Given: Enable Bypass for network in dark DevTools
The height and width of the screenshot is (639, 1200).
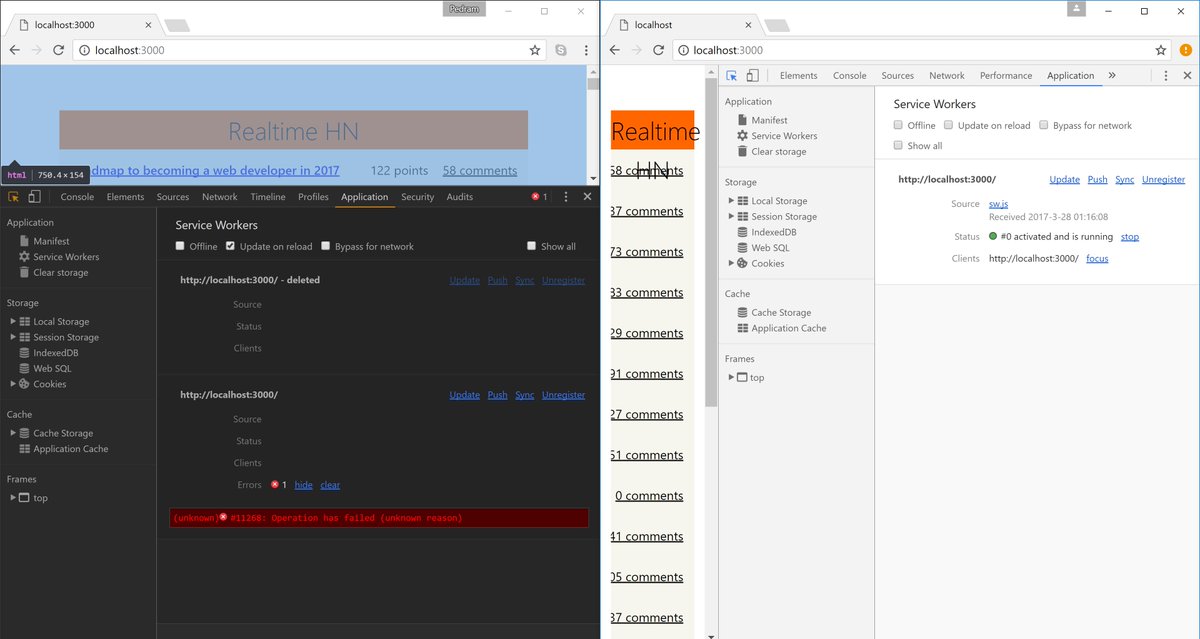Looking at the screenshot, I should pyautogui.click(x=325, y=246).
